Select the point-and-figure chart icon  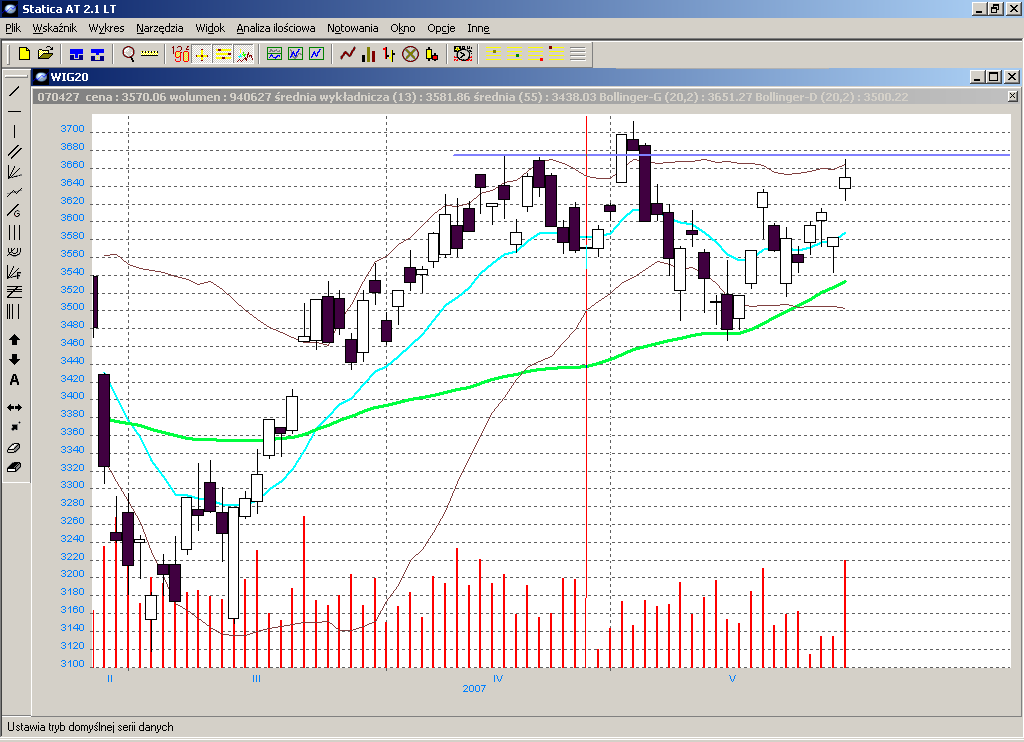click(410, 54)
